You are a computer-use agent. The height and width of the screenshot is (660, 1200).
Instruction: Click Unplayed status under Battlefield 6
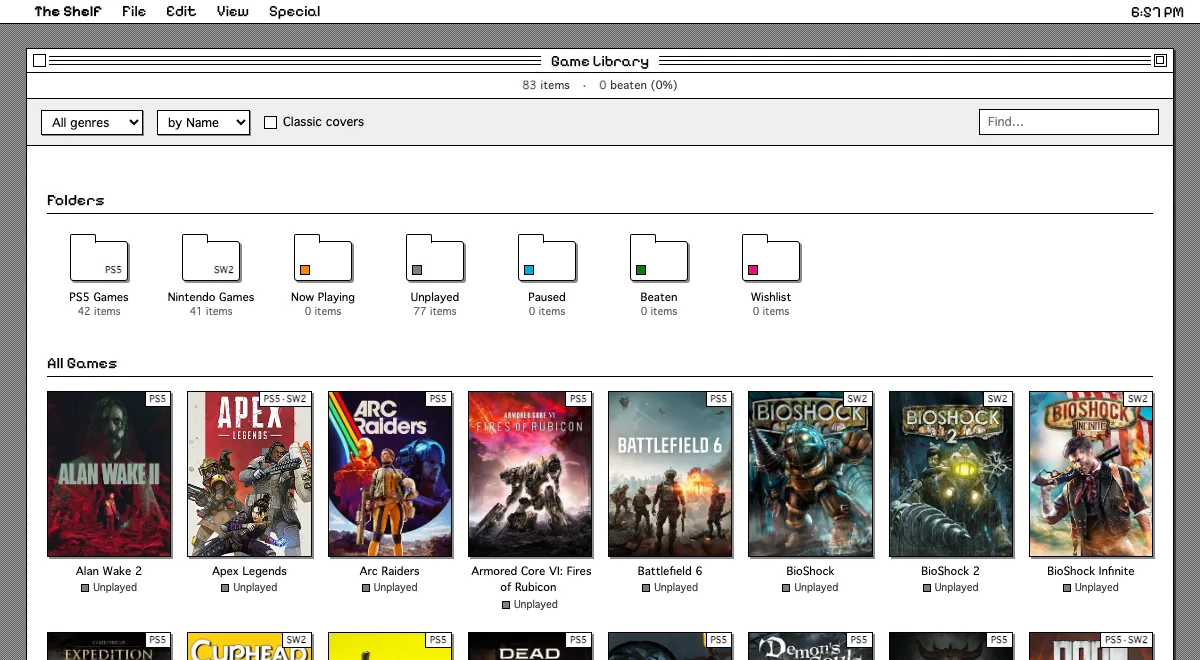coord(670,588)
